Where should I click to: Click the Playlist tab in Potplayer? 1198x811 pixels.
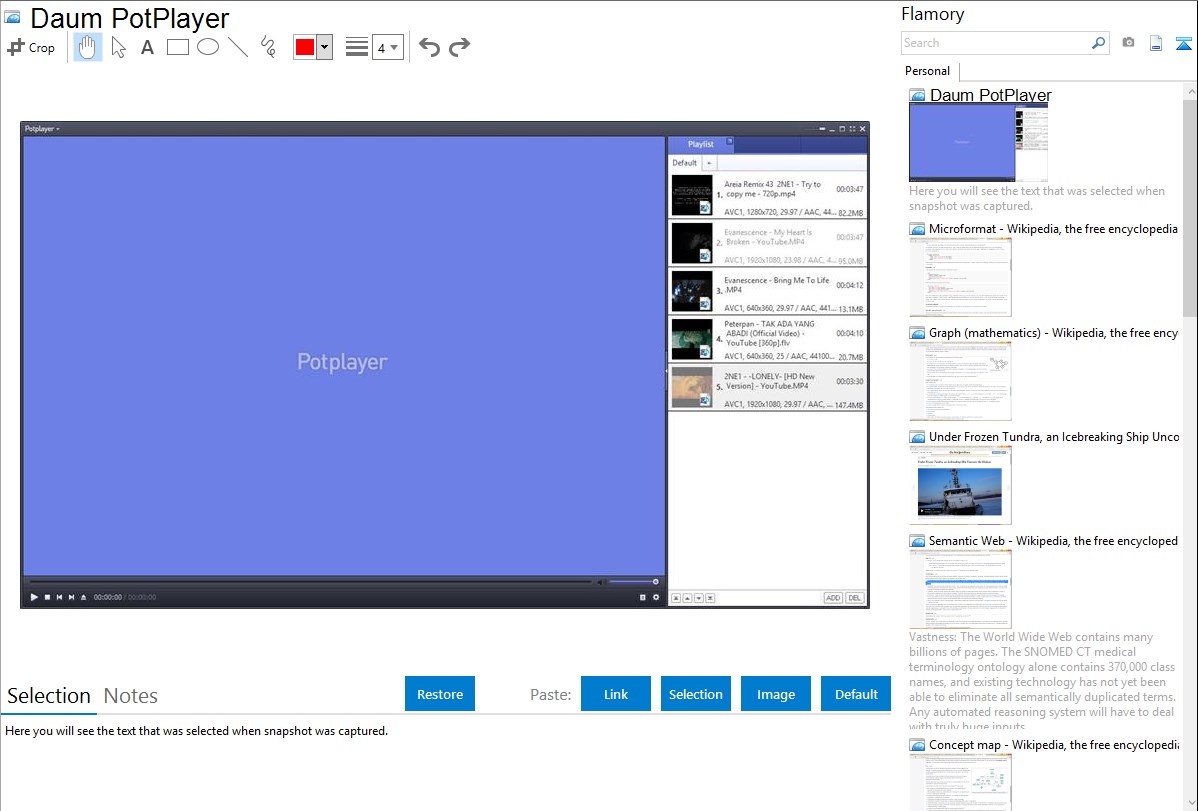point(700,144)
